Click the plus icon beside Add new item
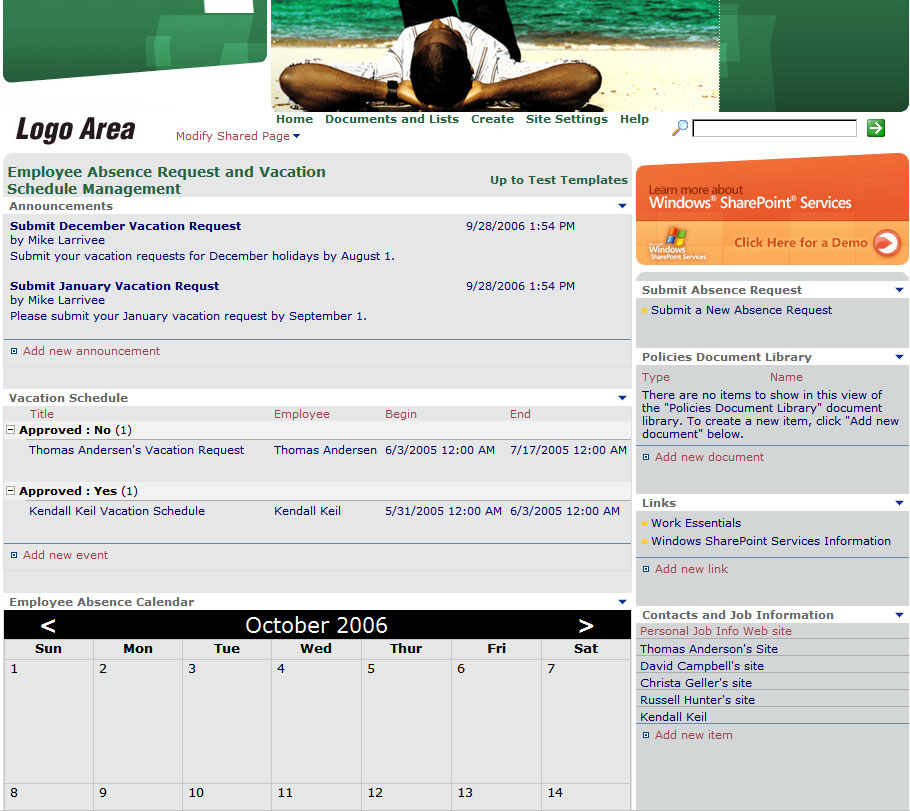Image resolution: width=910 pixels, height=811 pixels. [x=646, y=736]
